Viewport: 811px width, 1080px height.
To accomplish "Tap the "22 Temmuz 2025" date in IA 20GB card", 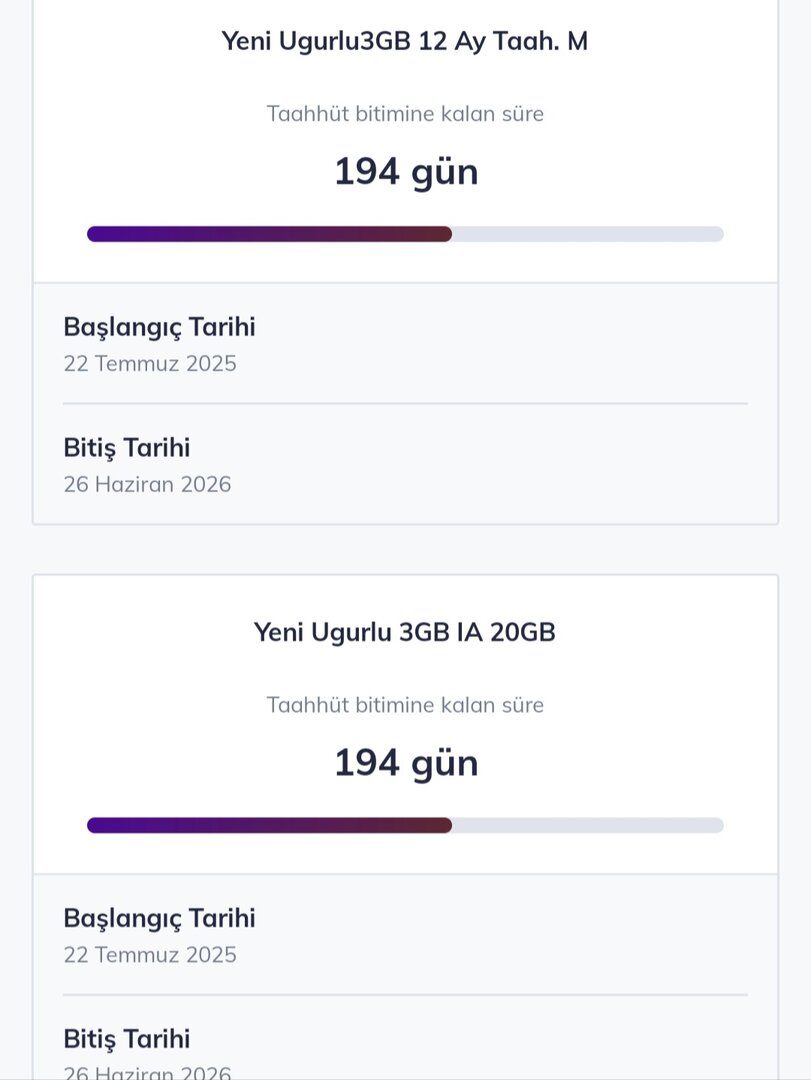I will [x=150, y=954].
